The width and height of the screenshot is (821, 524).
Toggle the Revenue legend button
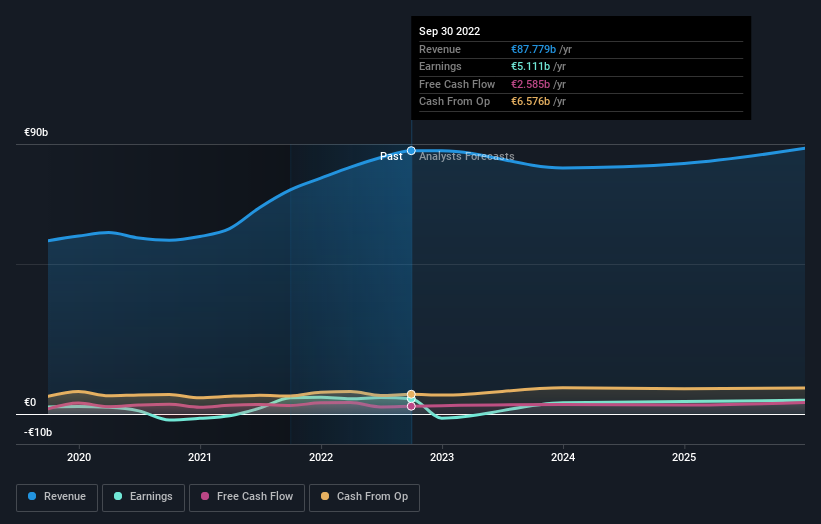coord(57,497)
